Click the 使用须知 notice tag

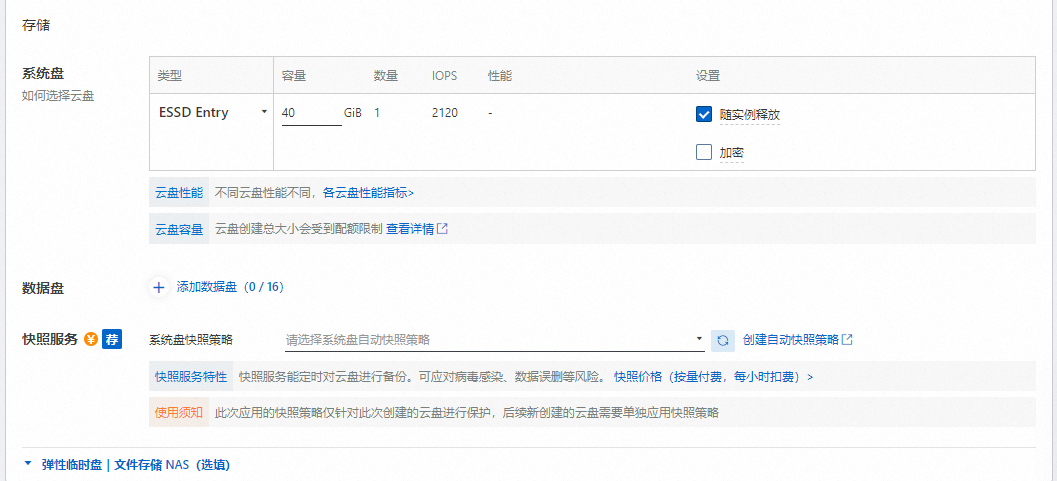179,412
